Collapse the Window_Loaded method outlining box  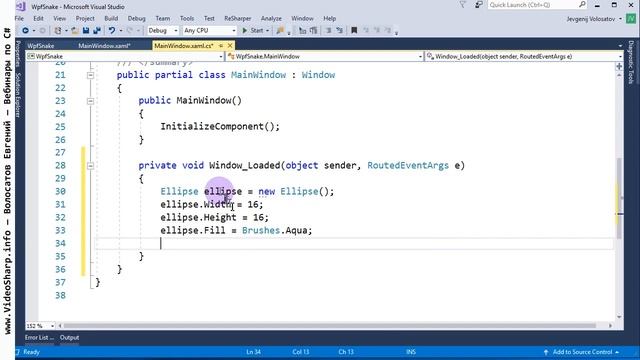[x=91, y=166]
